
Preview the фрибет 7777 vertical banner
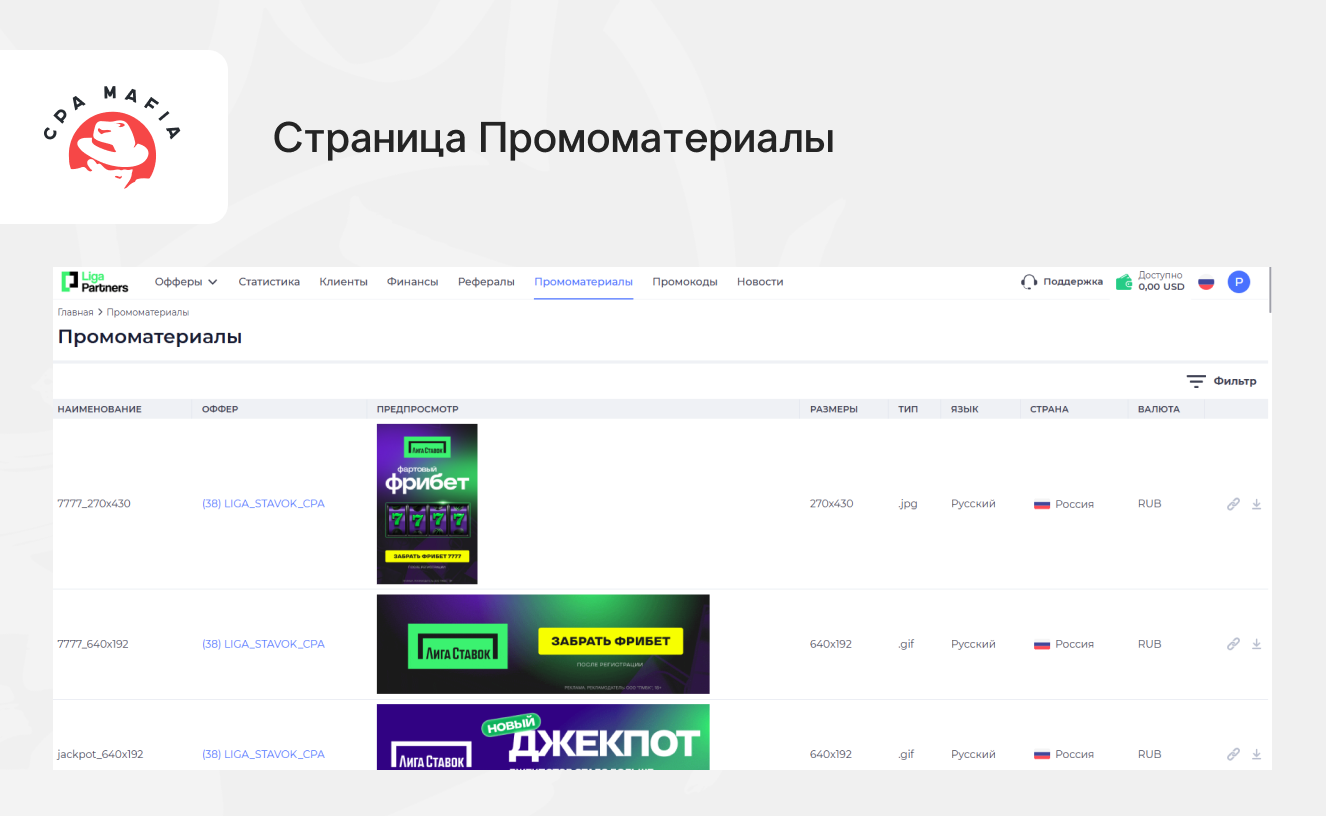click(x=427, y=504)
